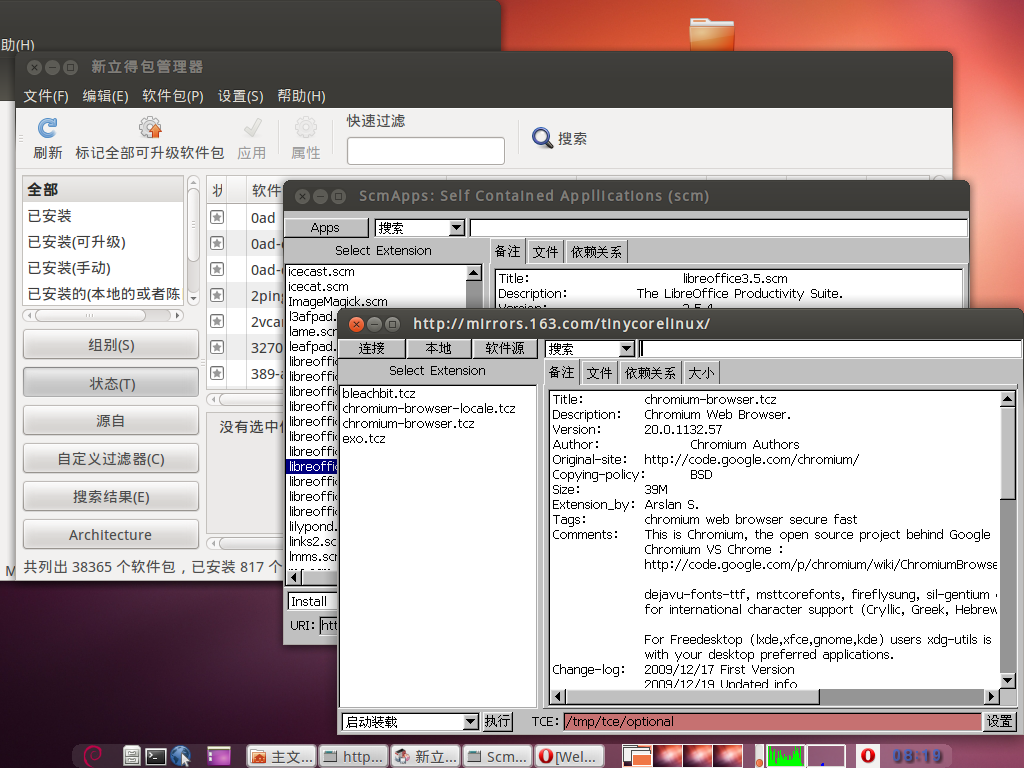Click the 搜索结果(E) button
The width and height of the screenshot is (1024, 768).
click(x=111, y=496)
